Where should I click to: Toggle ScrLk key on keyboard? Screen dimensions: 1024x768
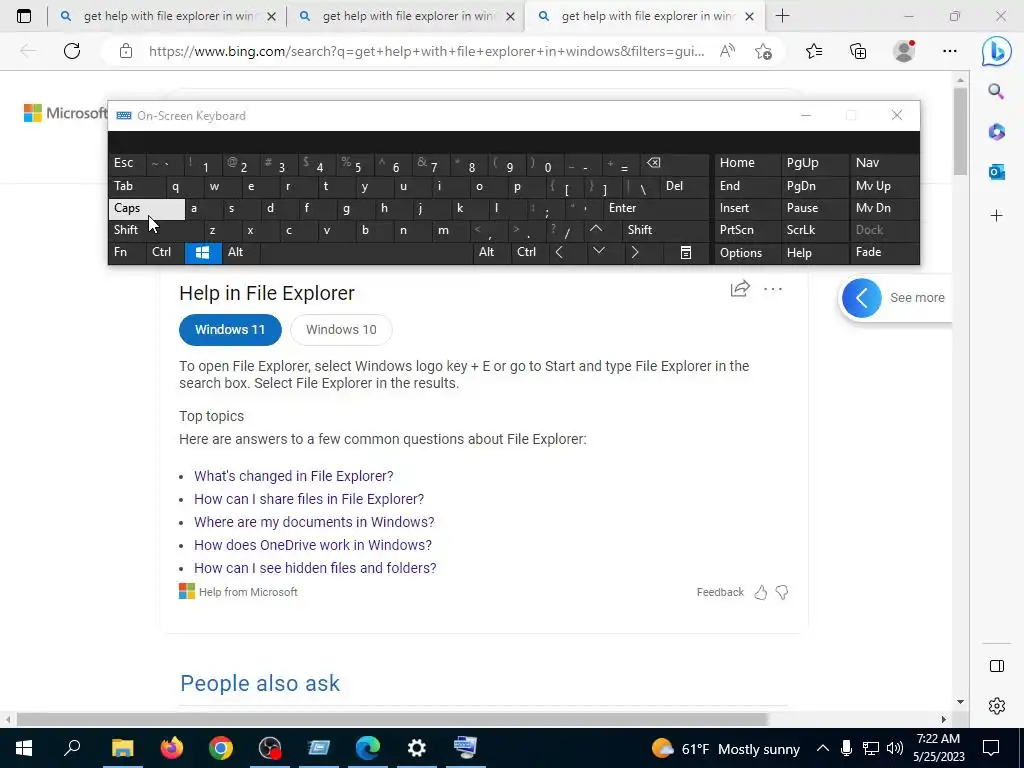(x=814, y=231)
